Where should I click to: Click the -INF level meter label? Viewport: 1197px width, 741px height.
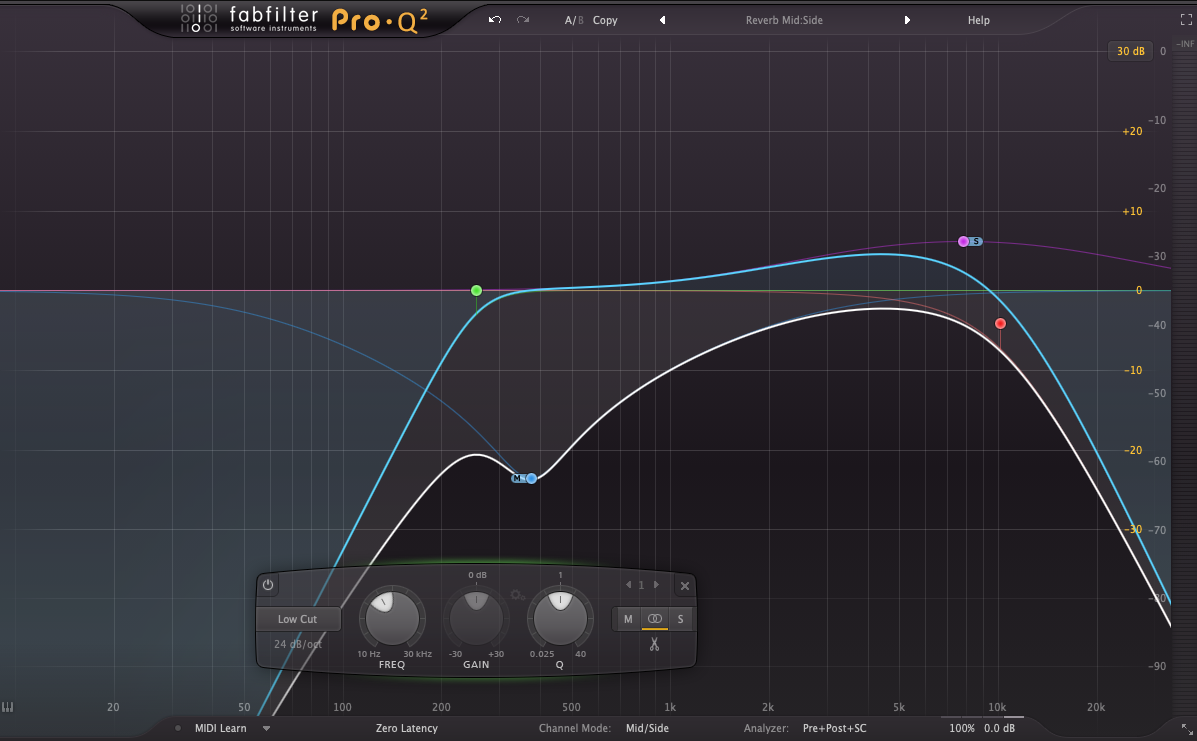(1186, 43)
